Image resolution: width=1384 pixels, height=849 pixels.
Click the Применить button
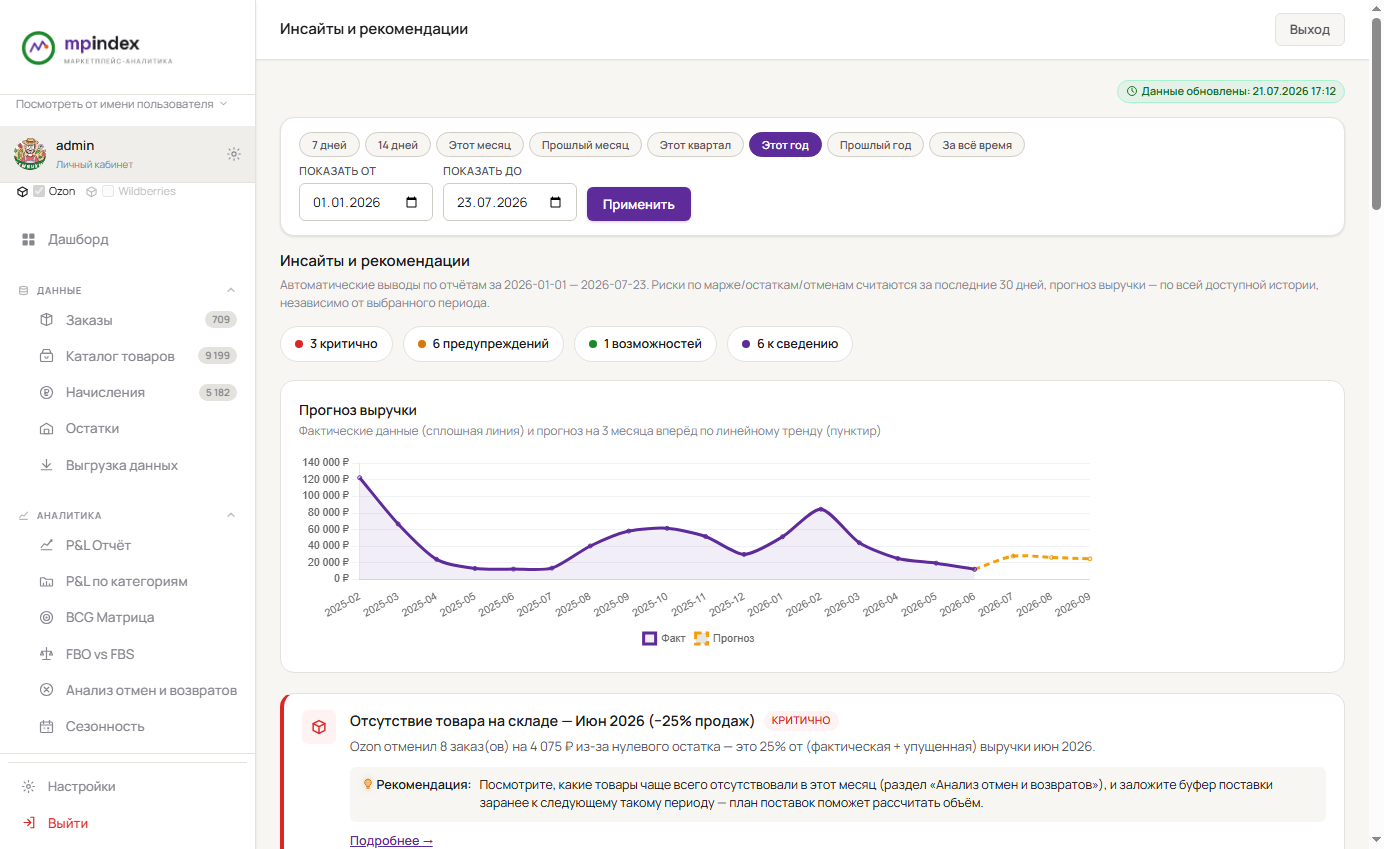639,203
